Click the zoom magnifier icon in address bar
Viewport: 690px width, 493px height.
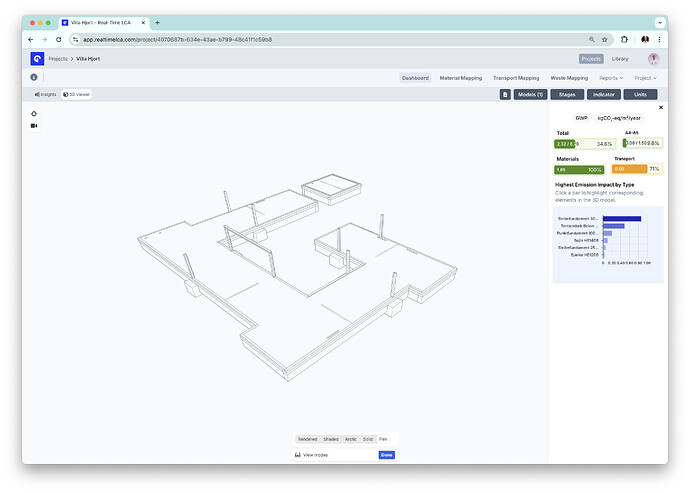pos(592,40)
